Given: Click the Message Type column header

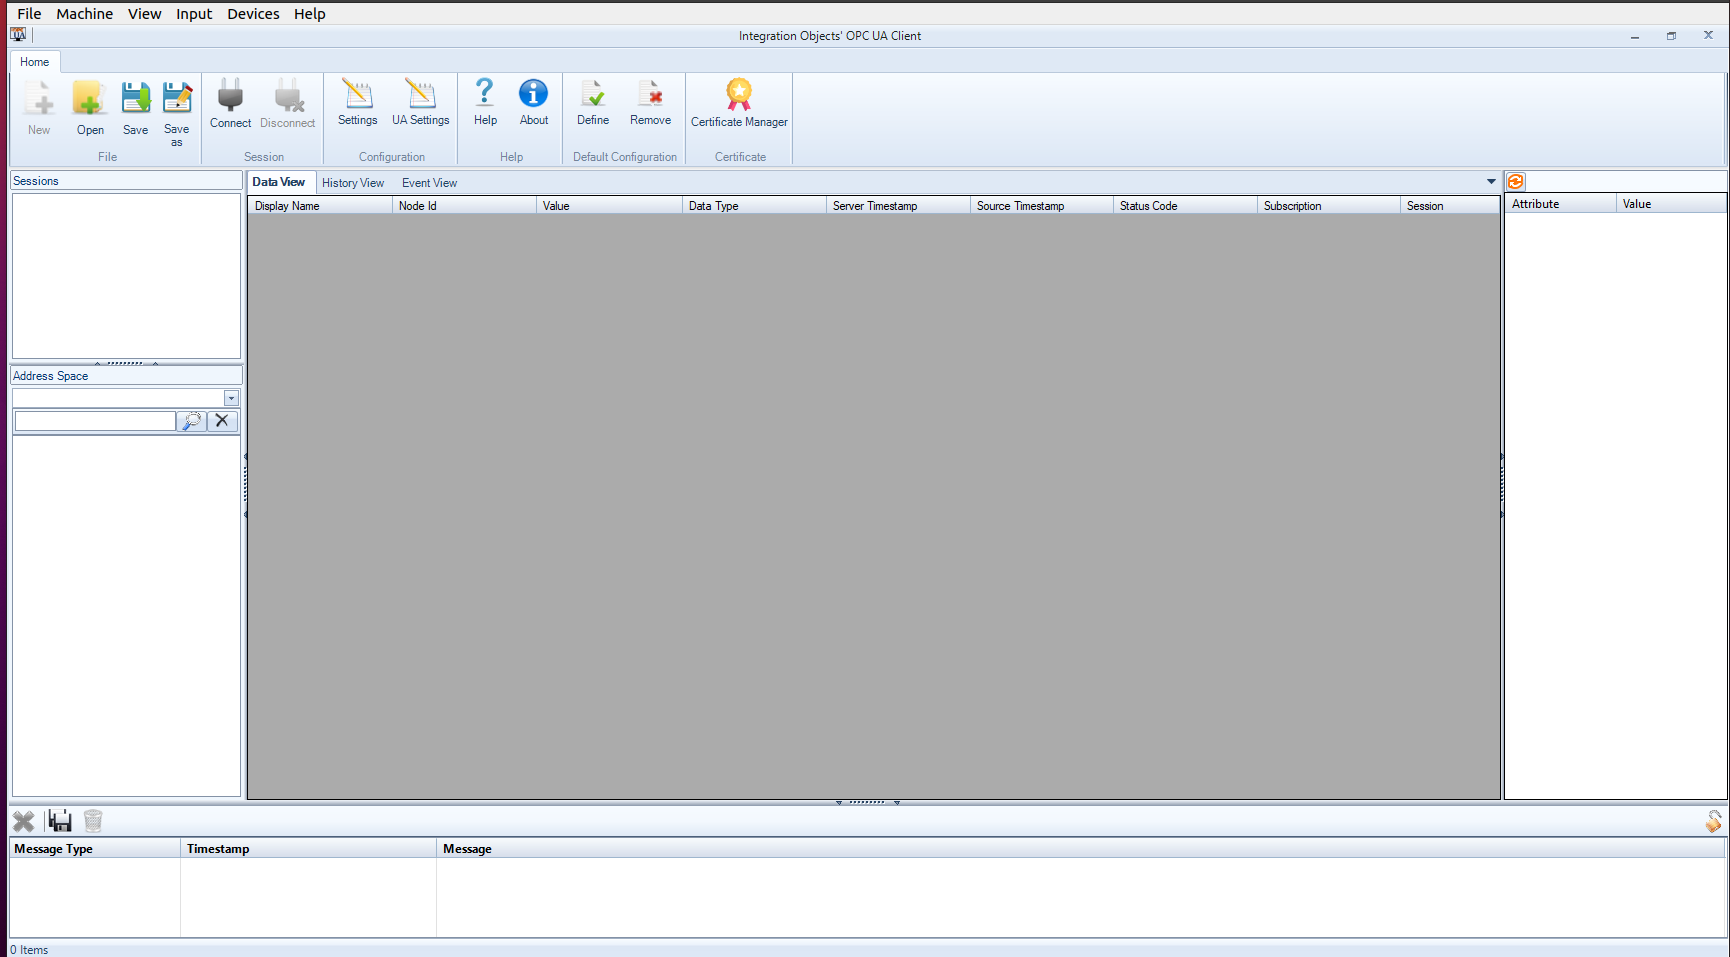Looking at the screenshot, I should pyautogui.click(x=95, y=849).
